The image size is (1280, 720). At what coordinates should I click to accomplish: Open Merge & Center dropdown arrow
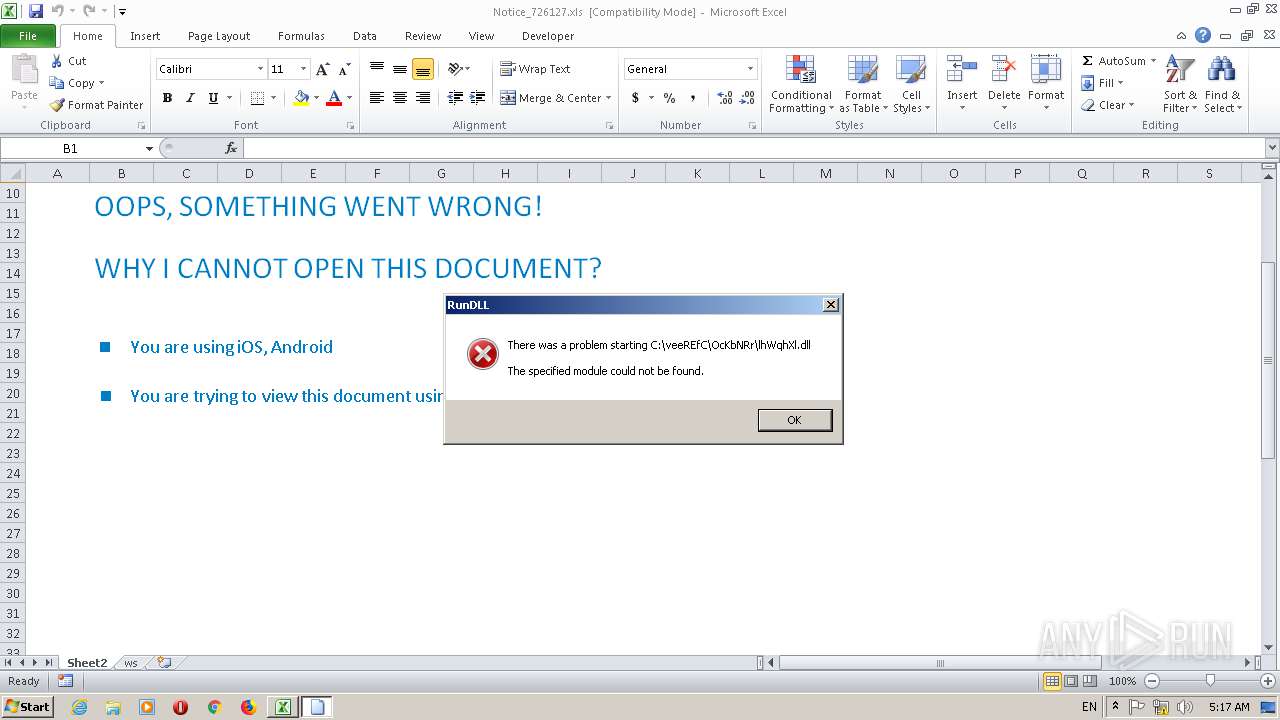coord(609,98)
